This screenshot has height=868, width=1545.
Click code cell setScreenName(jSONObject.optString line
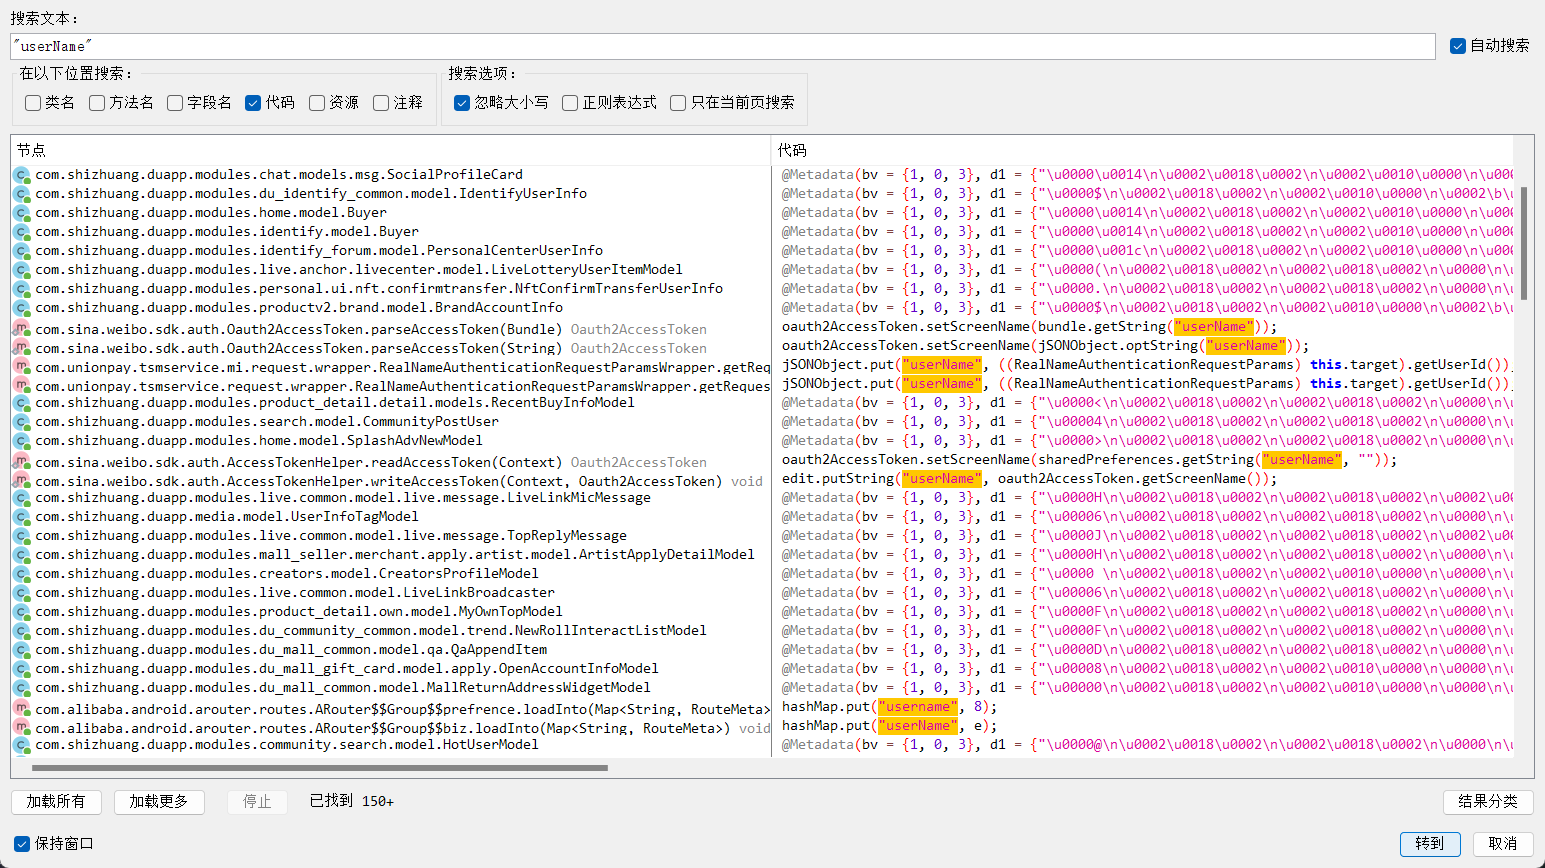click(1045, 346)
